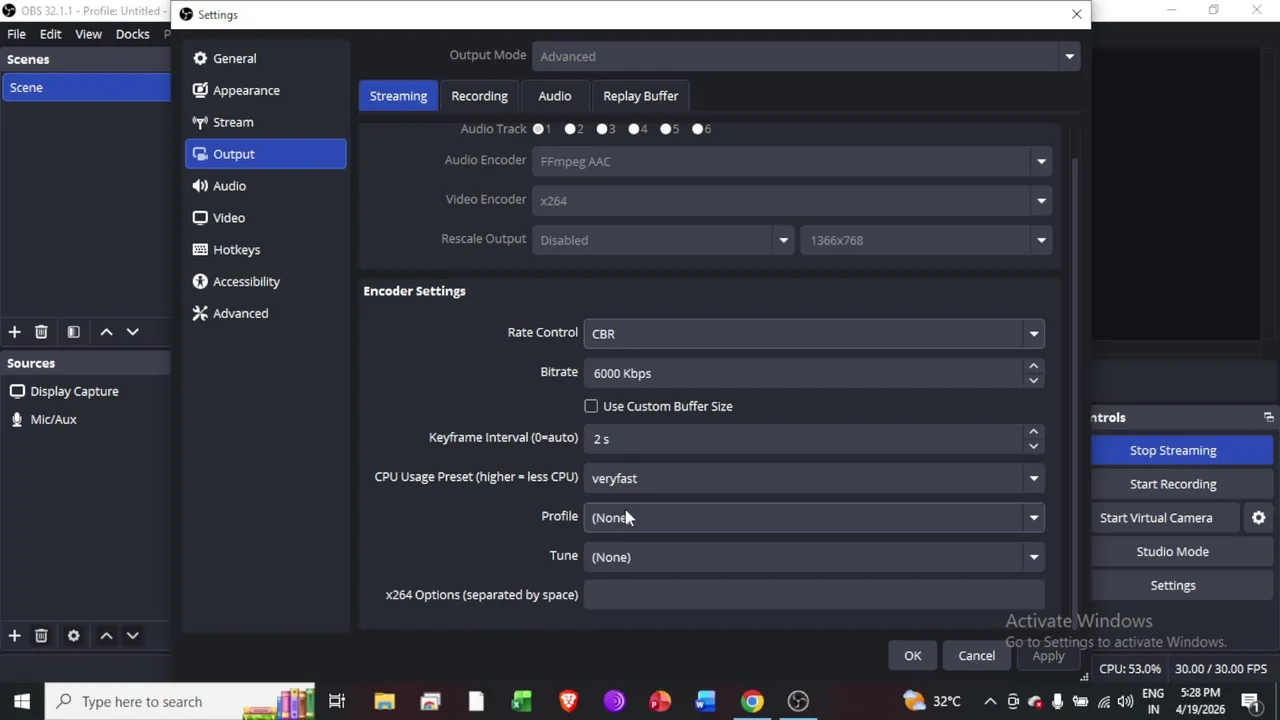Open the Output Mode dropdown
Viewport: 1280px width, 720px height.
(x=806, y=56)
